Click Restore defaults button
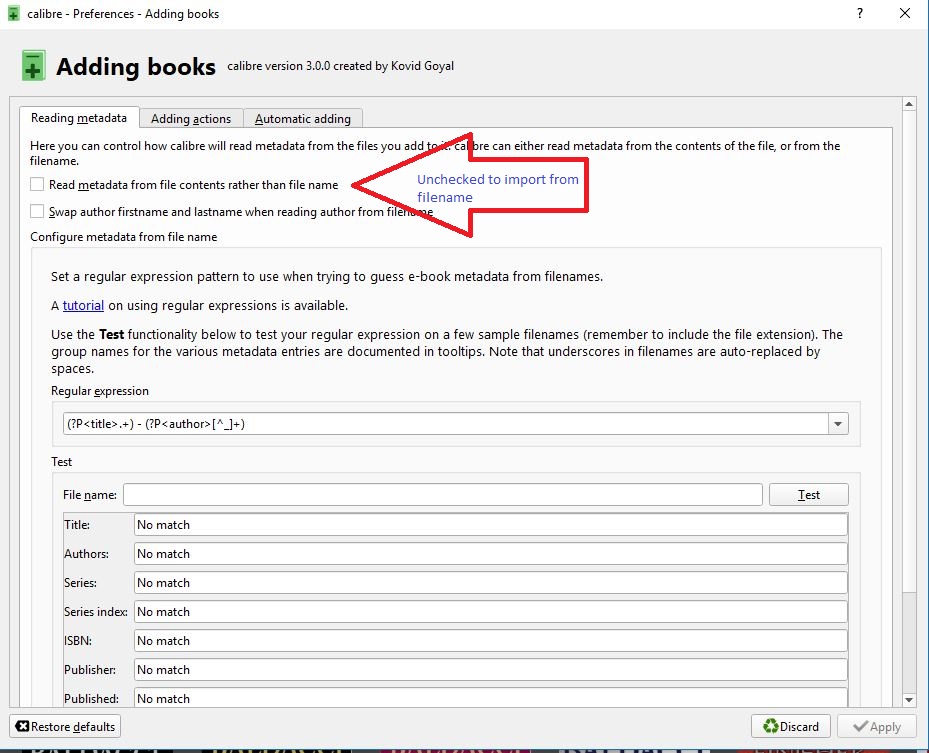This screenshot has width=929, height=753. pos(65,726)
